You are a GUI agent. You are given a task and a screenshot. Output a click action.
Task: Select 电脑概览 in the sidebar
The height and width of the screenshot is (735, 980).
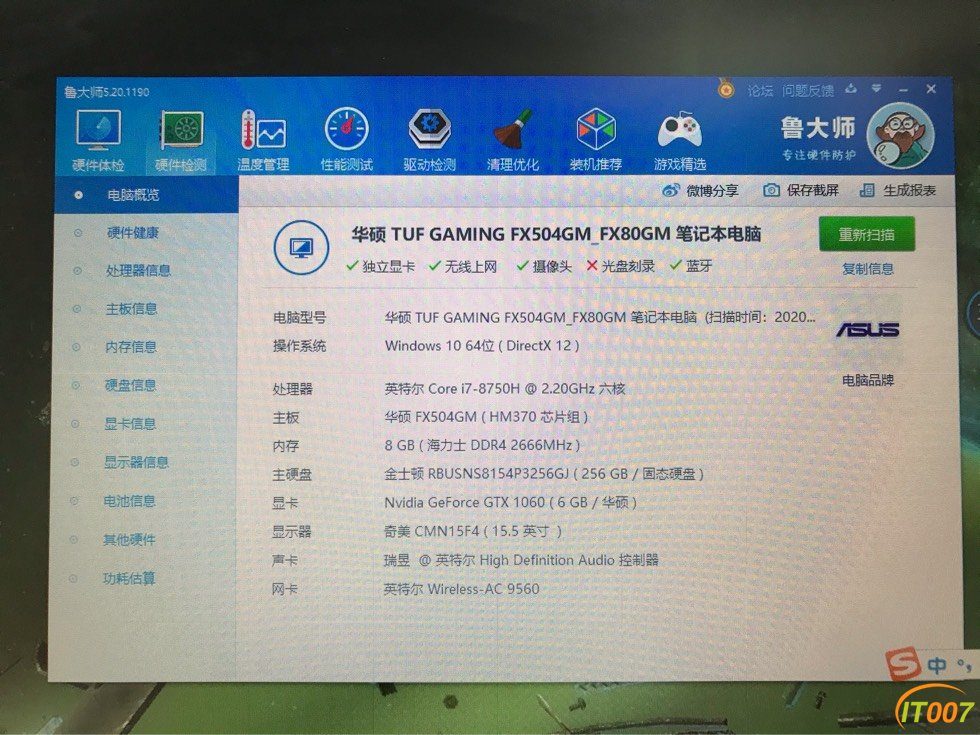[x=146, y=195]
